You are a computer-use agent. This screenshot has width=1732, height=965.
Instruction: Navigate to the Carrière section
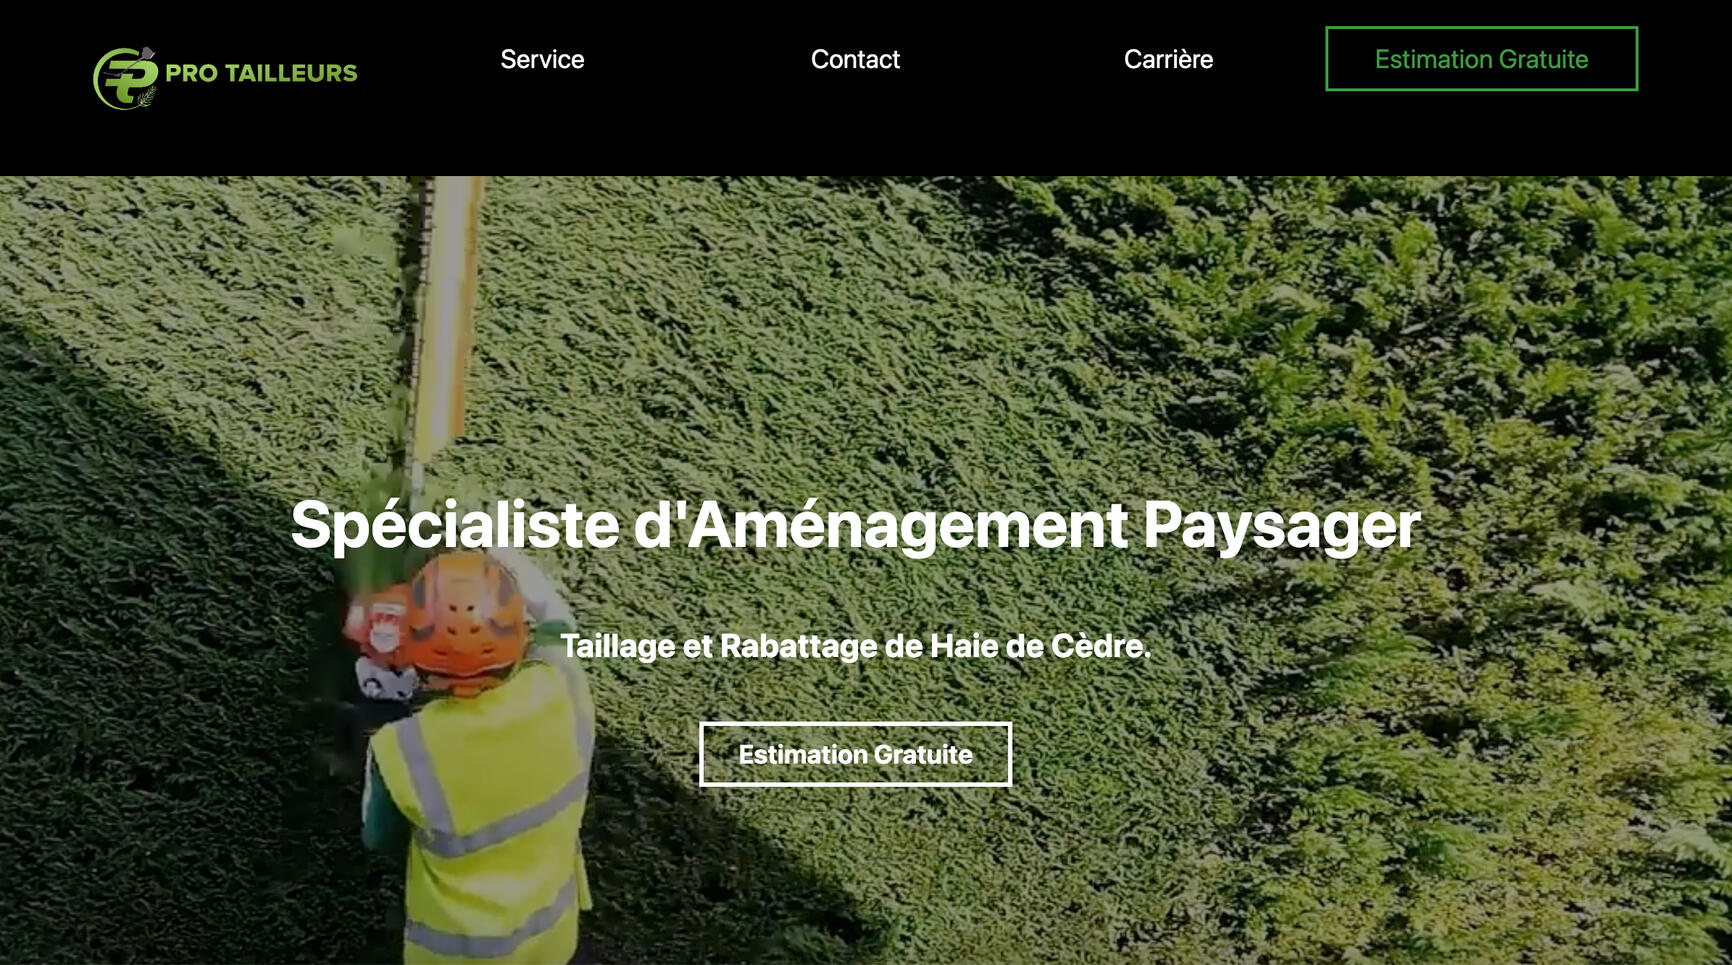tap(1169, 59)
